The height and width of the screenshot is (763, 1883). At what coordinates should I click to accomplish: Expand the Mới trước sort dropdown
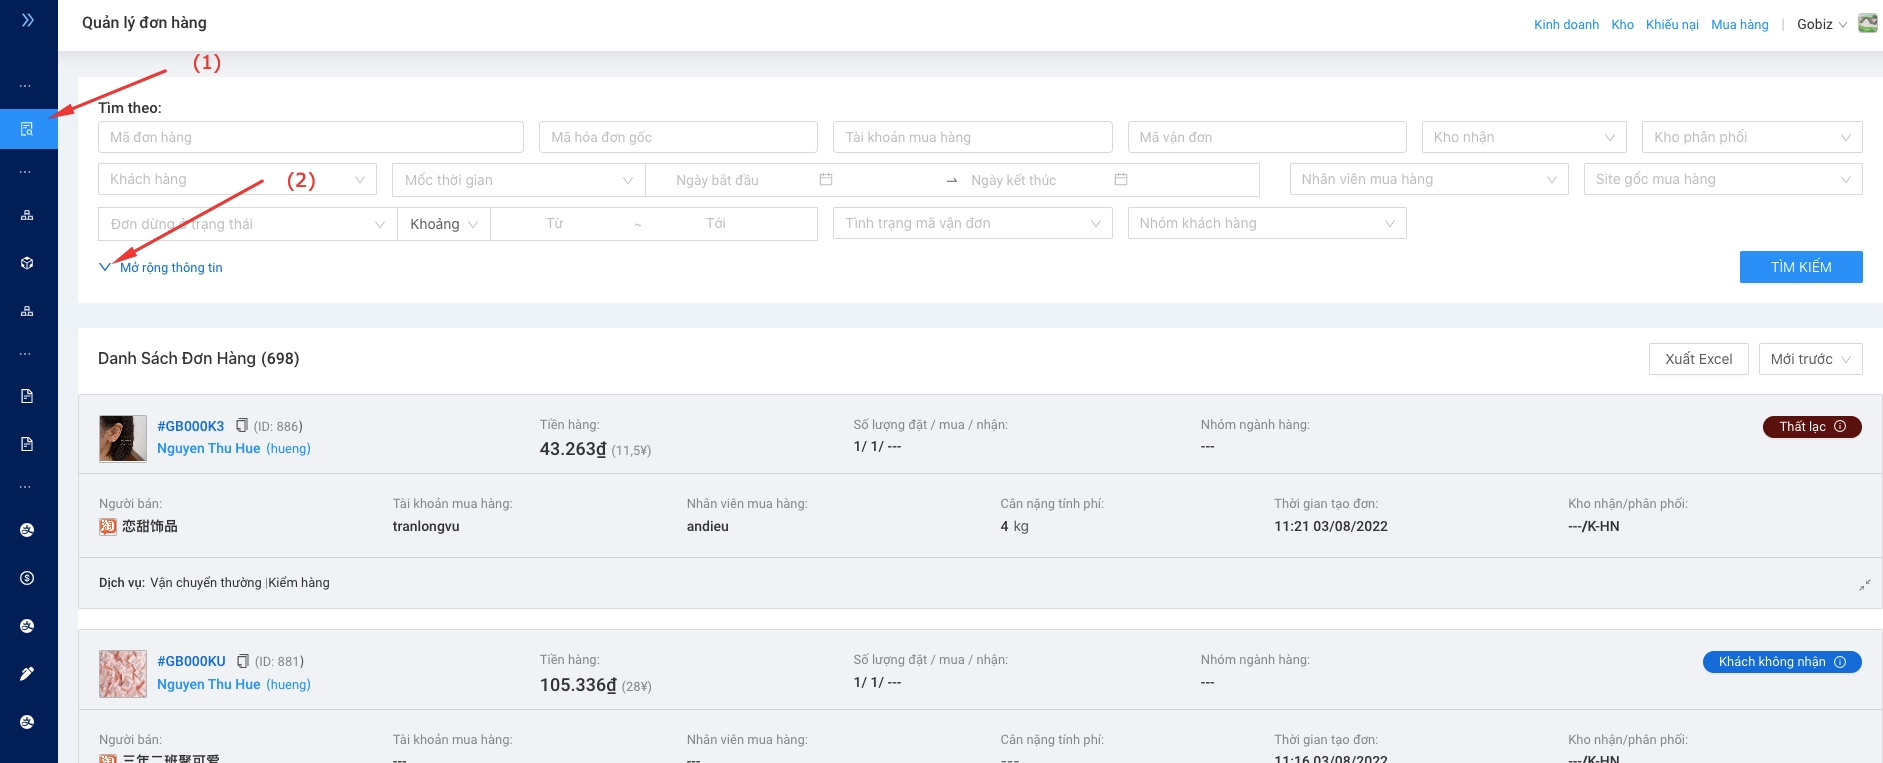pyautogui.click(x=1810, y=359)
